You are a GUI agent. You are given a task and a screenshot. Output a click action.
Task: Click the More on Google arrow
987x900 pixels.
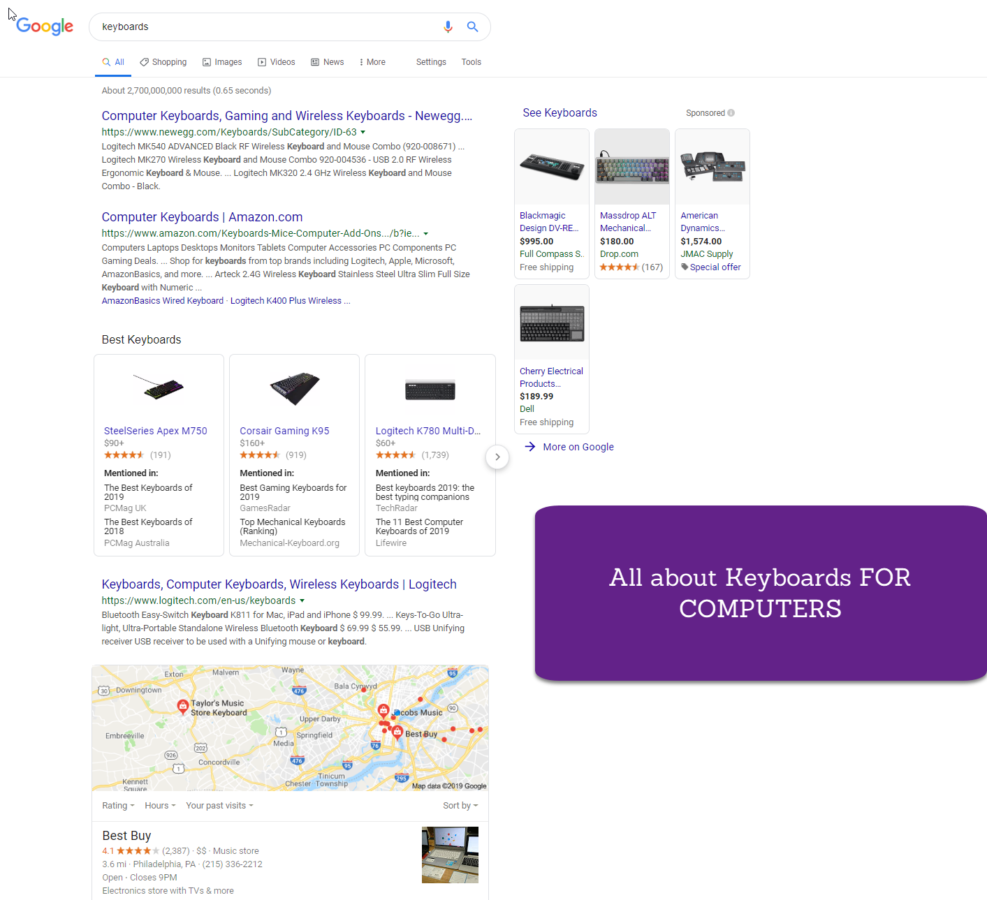pyautogui.click(x=530, y=447)
